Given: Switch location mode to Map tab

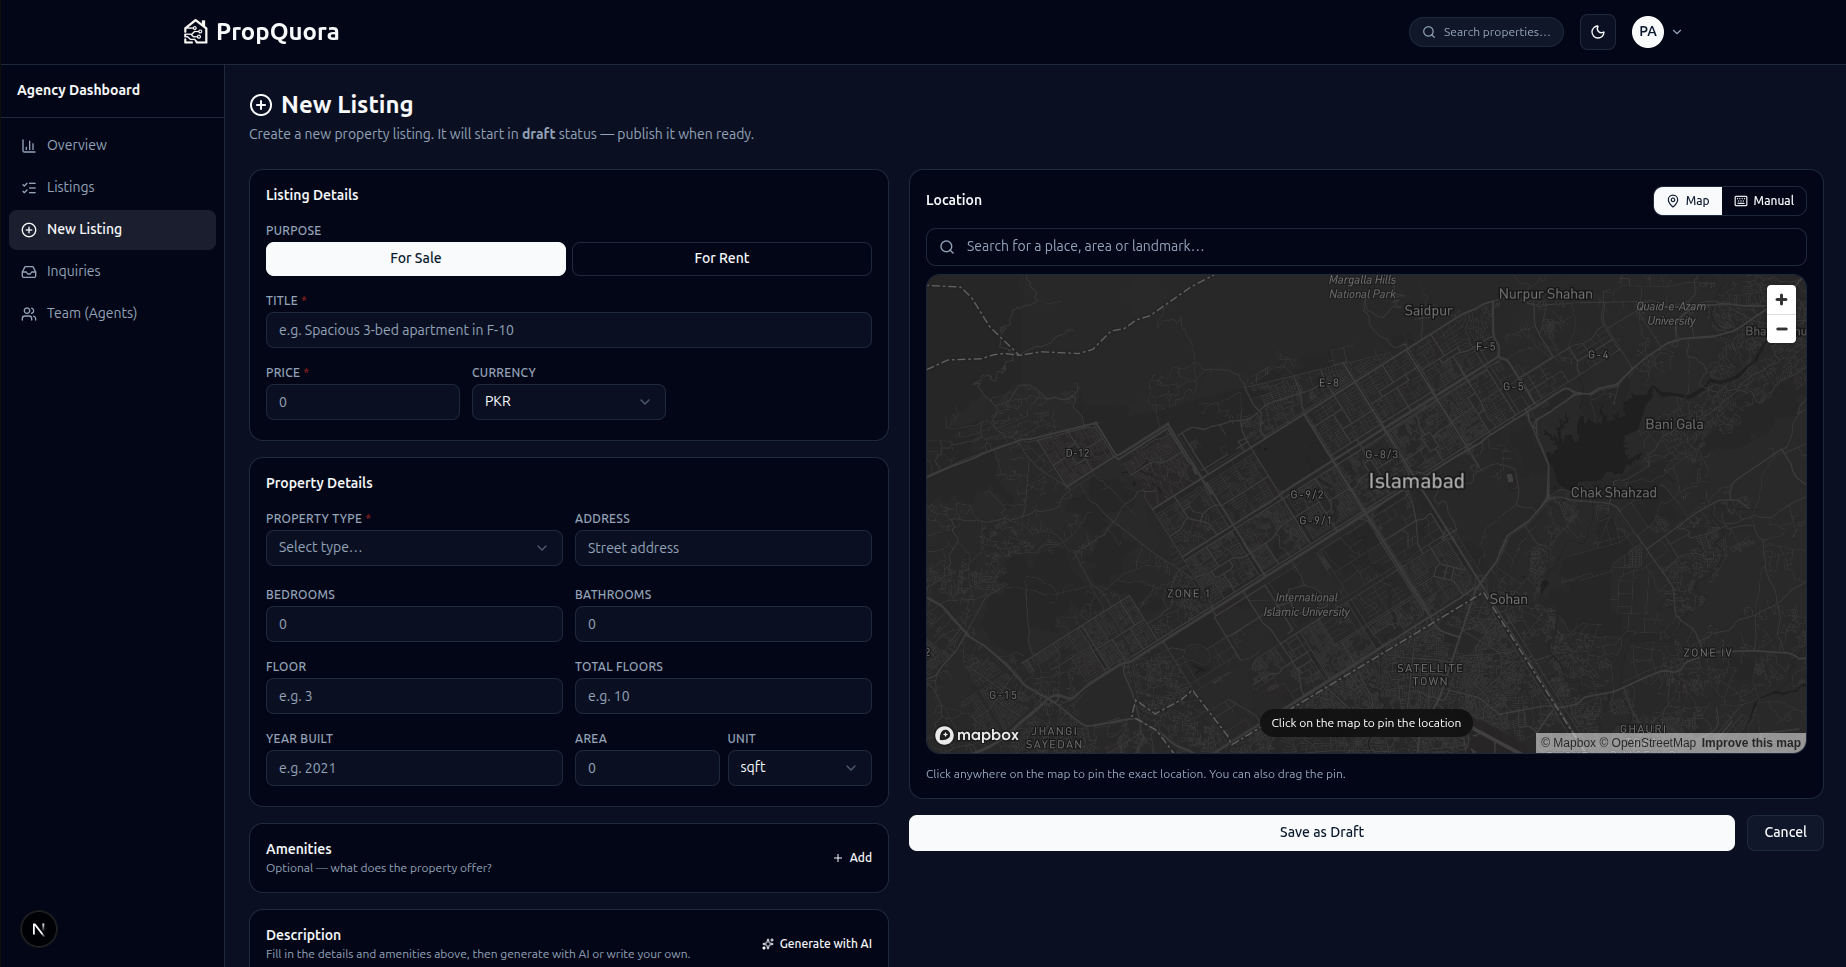Looking at the screenshot, I should (1688, 201).
